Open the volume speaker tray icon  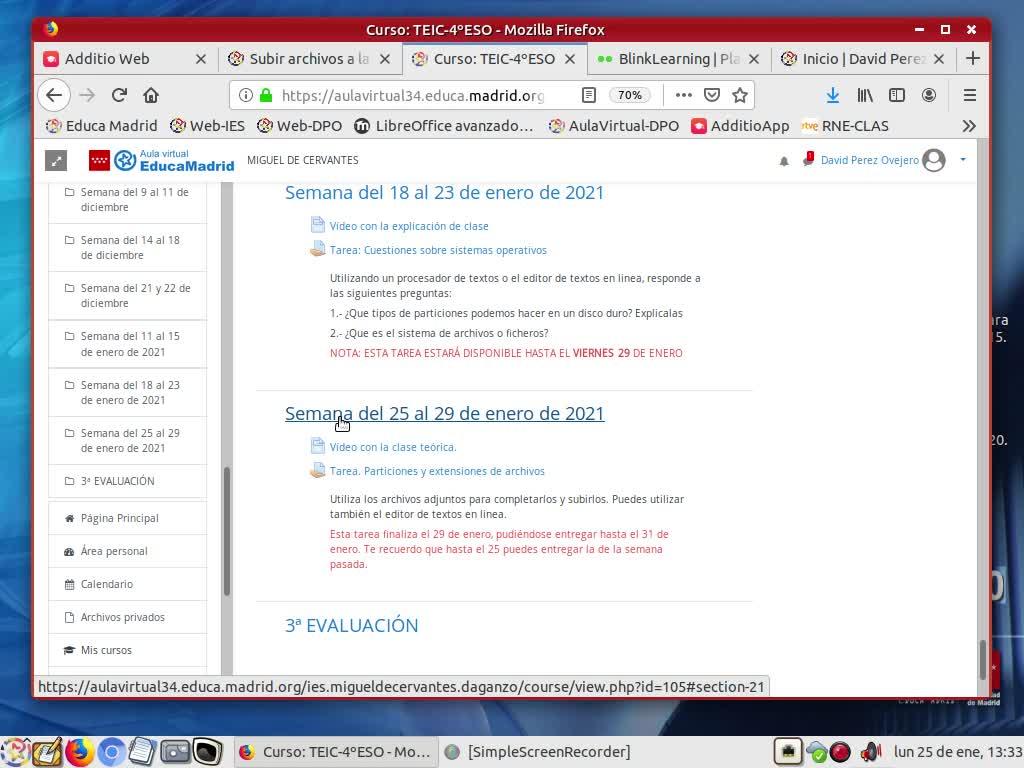click(x=871, y=752)
